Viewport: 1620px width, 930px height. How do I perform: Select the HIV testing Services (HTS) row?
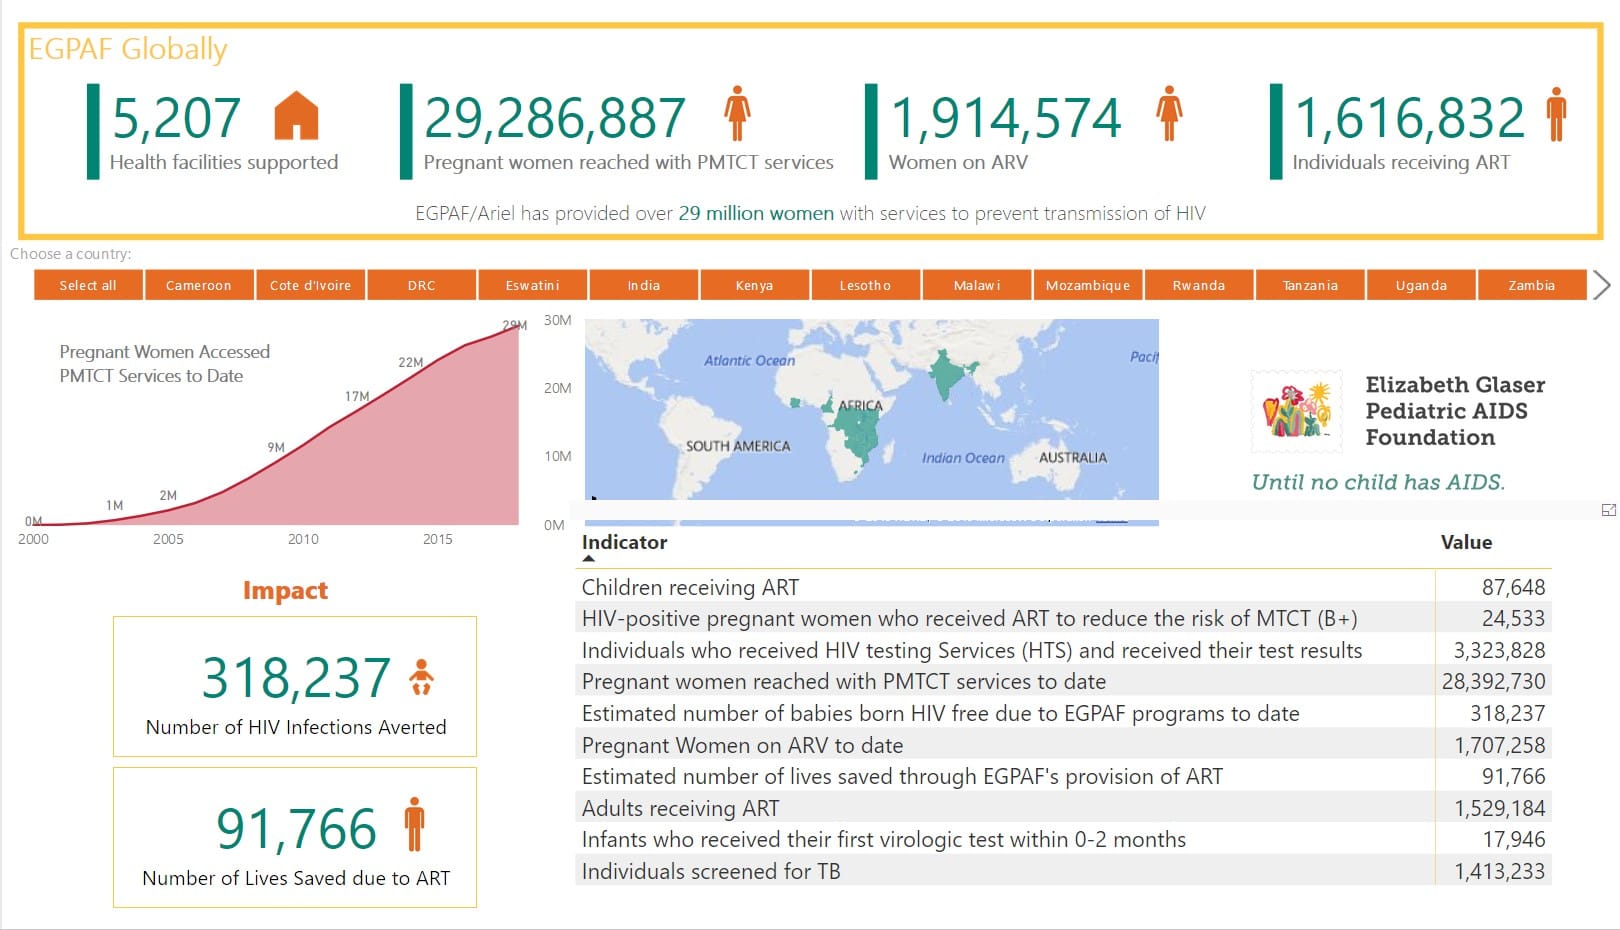(1063, 650)
